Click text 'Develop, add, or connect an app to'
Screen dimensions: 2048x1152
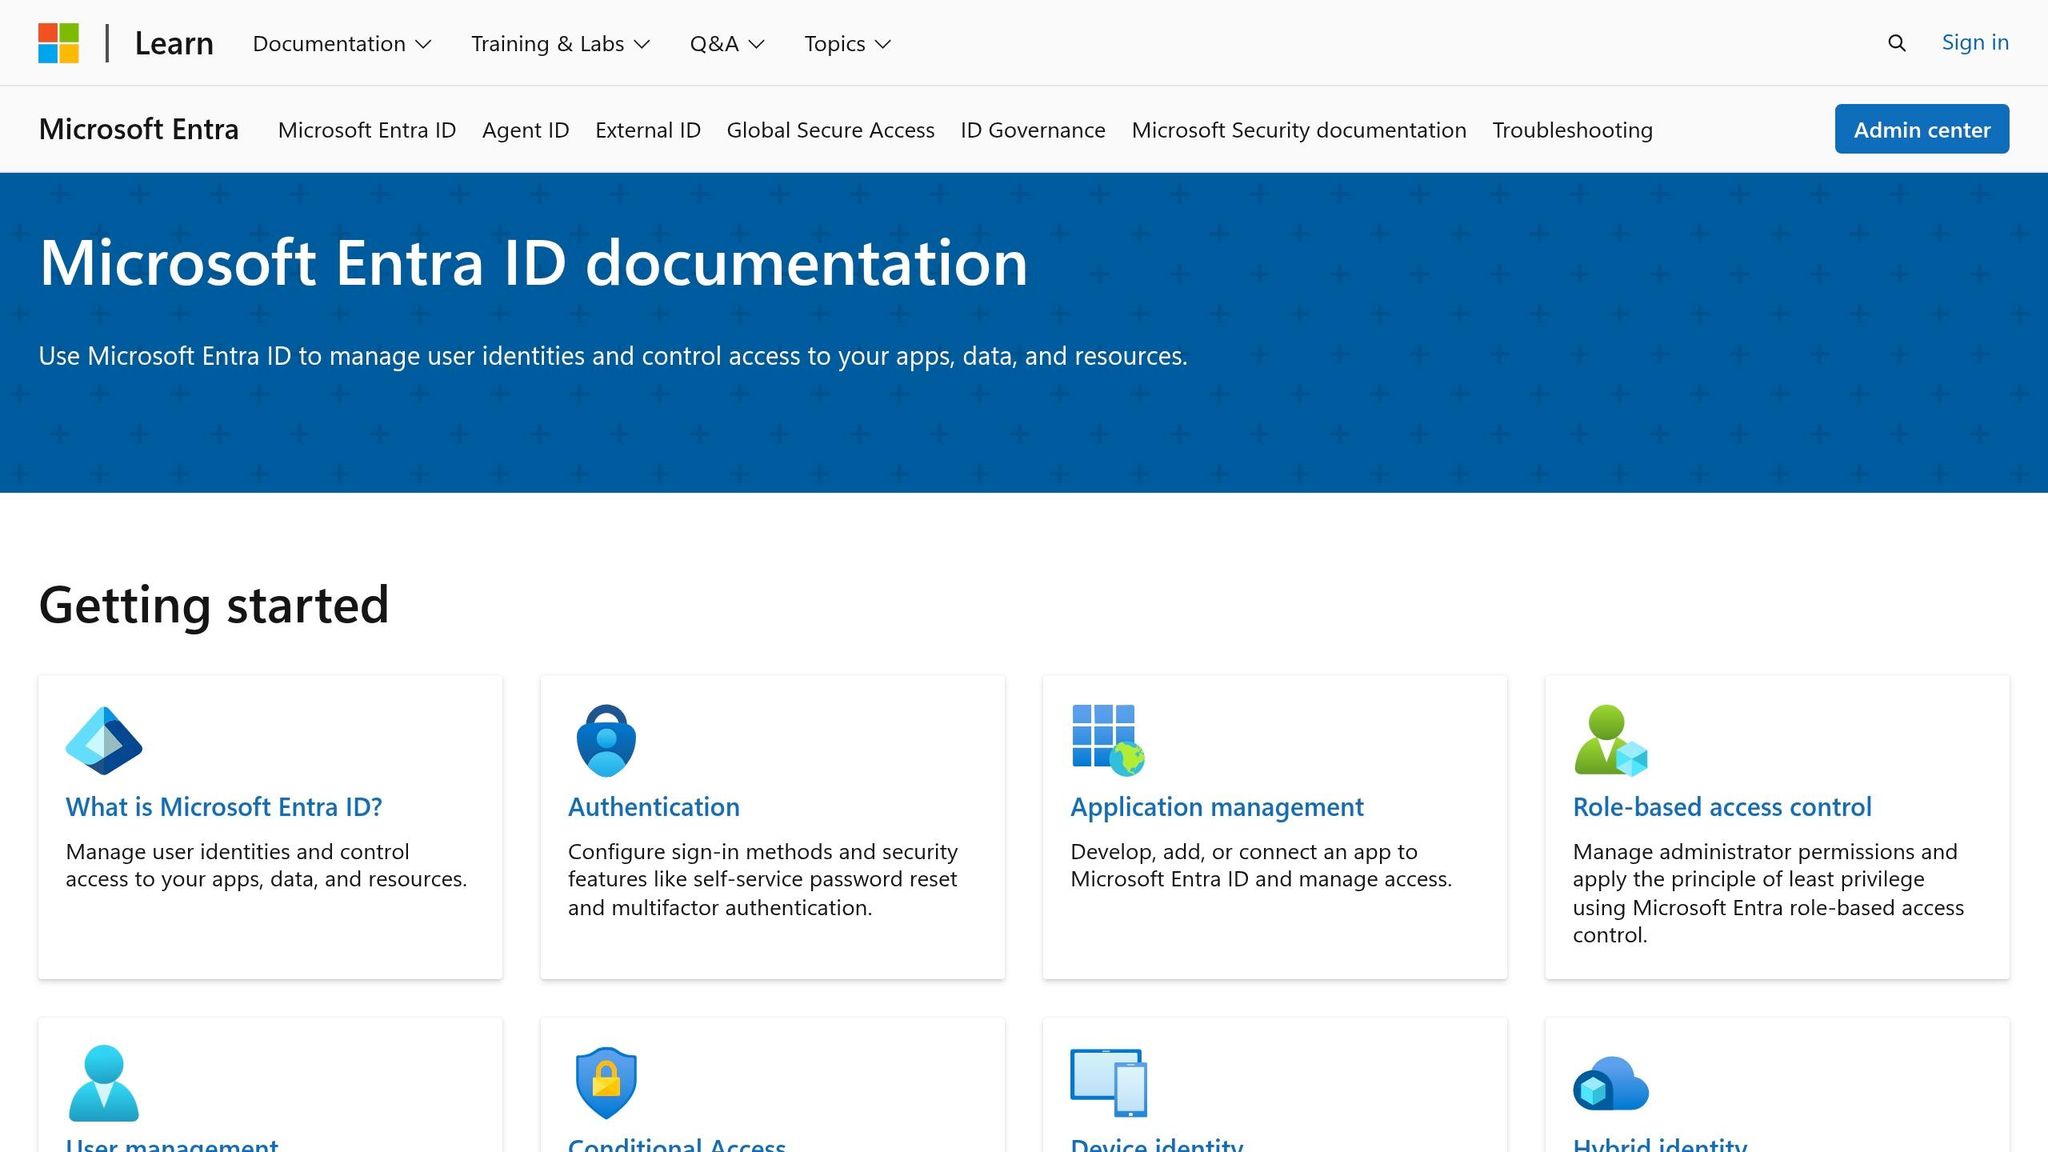(1244, 852)
